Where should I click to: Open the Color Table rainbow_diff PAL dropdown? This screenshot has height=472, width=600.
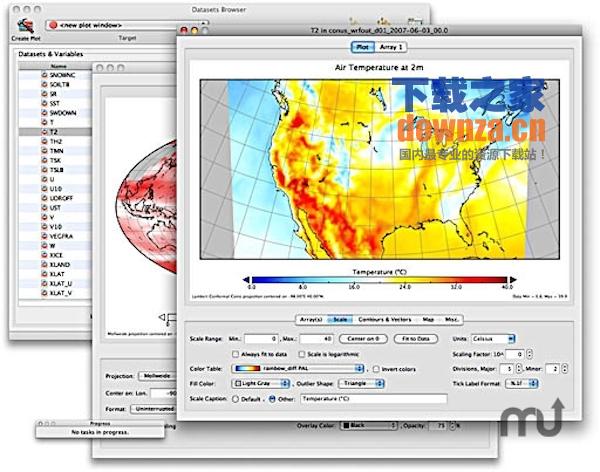[297, 369]
